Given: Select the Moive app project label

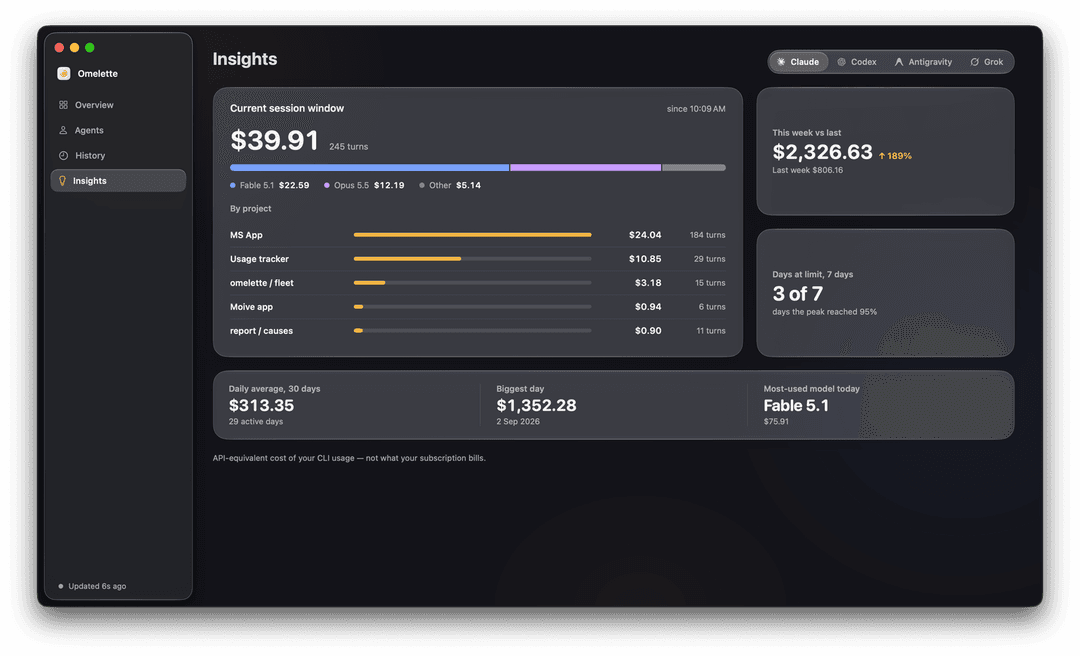Looking at the screenshot, I should click(x=251, y=307).
